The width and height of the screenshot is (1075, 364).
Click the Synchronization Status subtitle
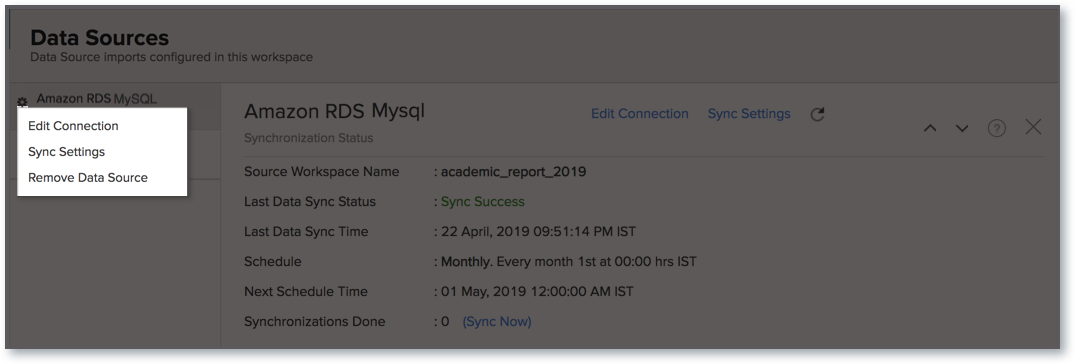tap(309, 138)
